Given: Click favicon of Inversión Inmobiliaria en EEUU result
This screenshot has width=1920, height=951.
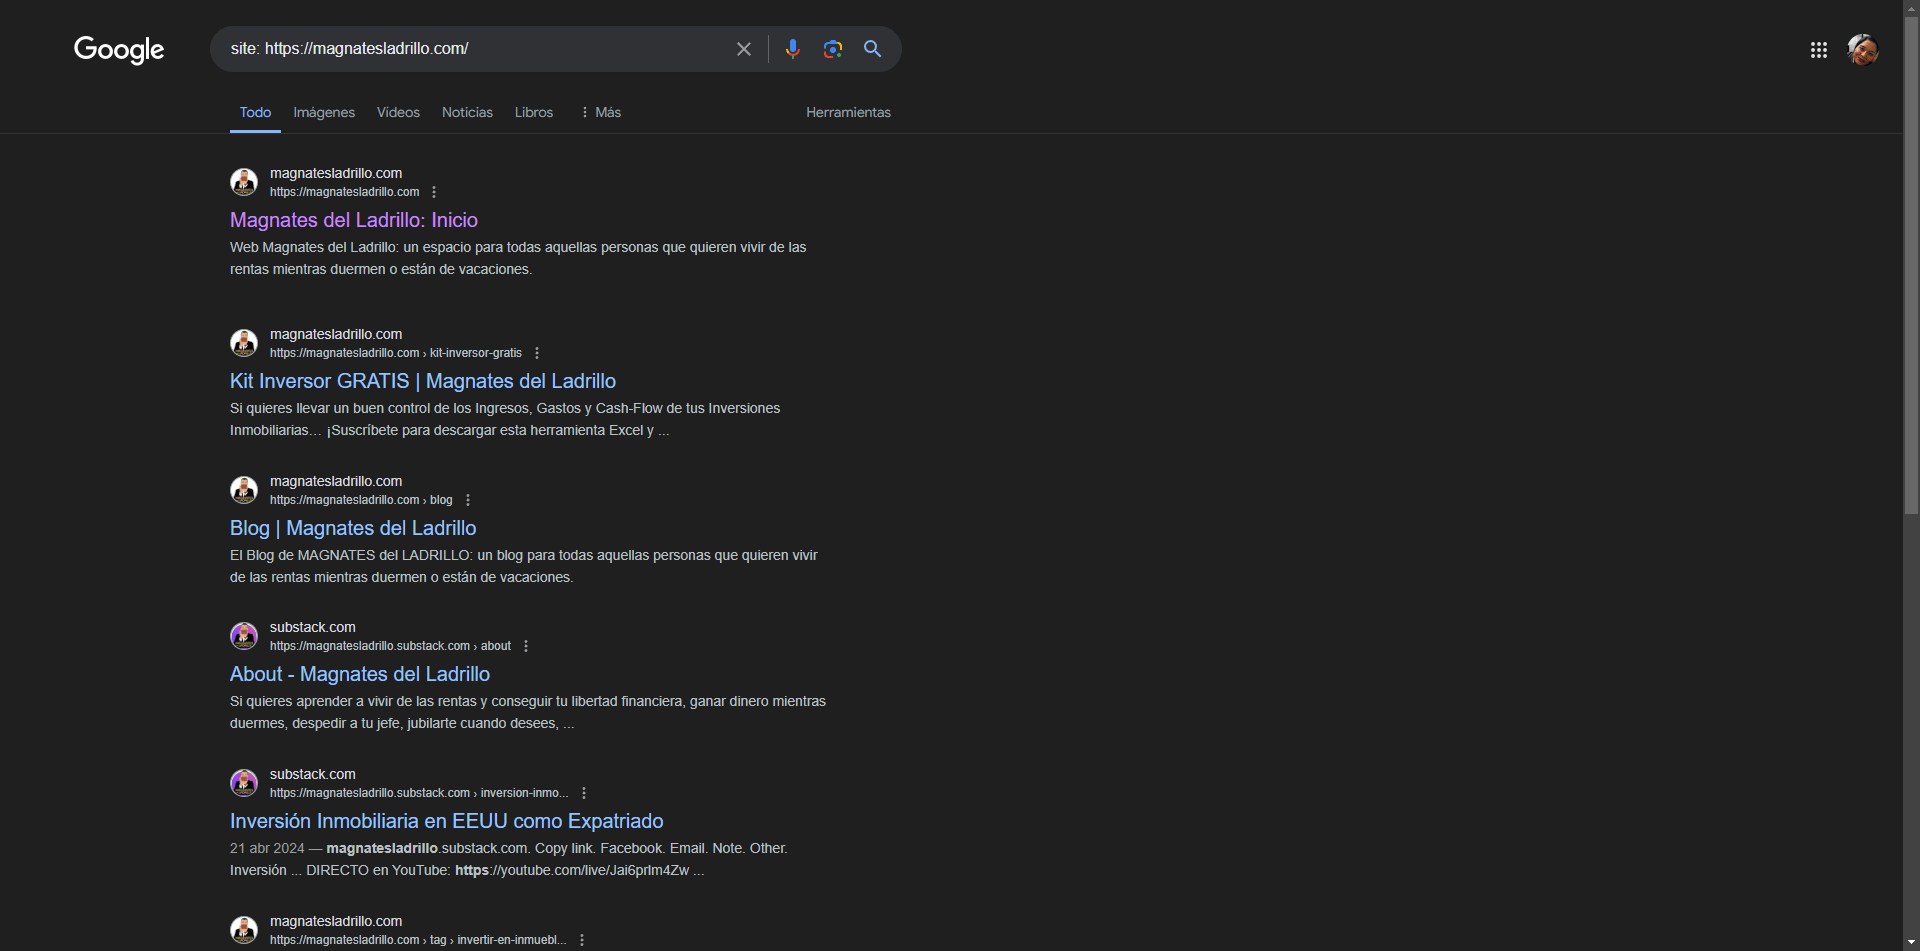Looking at the screenshot, I should pos(244,783).
